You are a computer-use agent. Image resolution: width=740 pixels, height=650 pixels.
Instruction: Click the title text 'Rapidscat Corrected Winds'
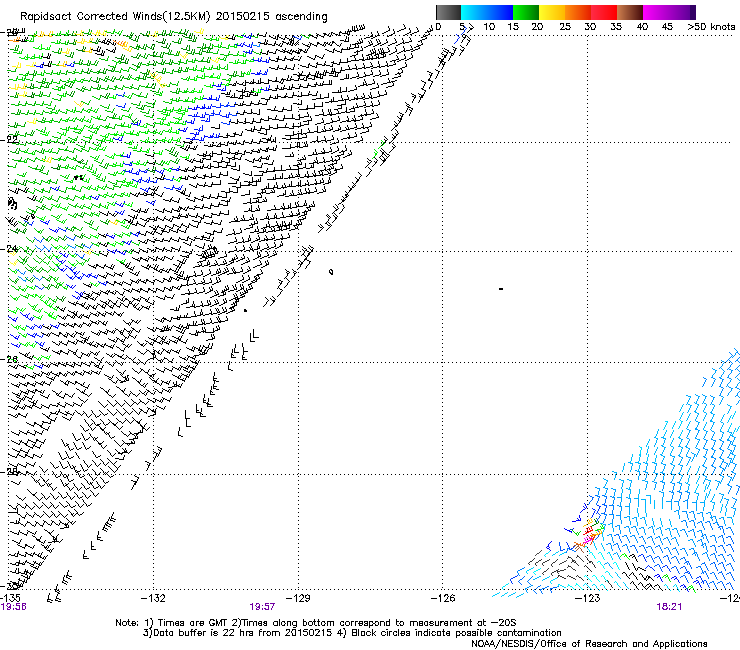tap(91, 17)
